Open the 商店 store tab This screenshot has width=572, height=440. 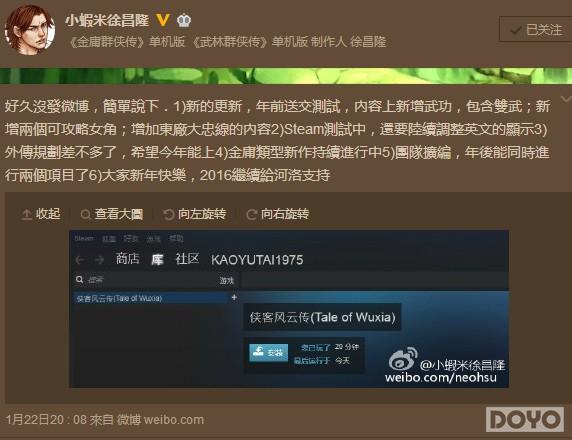coord(127,259)
